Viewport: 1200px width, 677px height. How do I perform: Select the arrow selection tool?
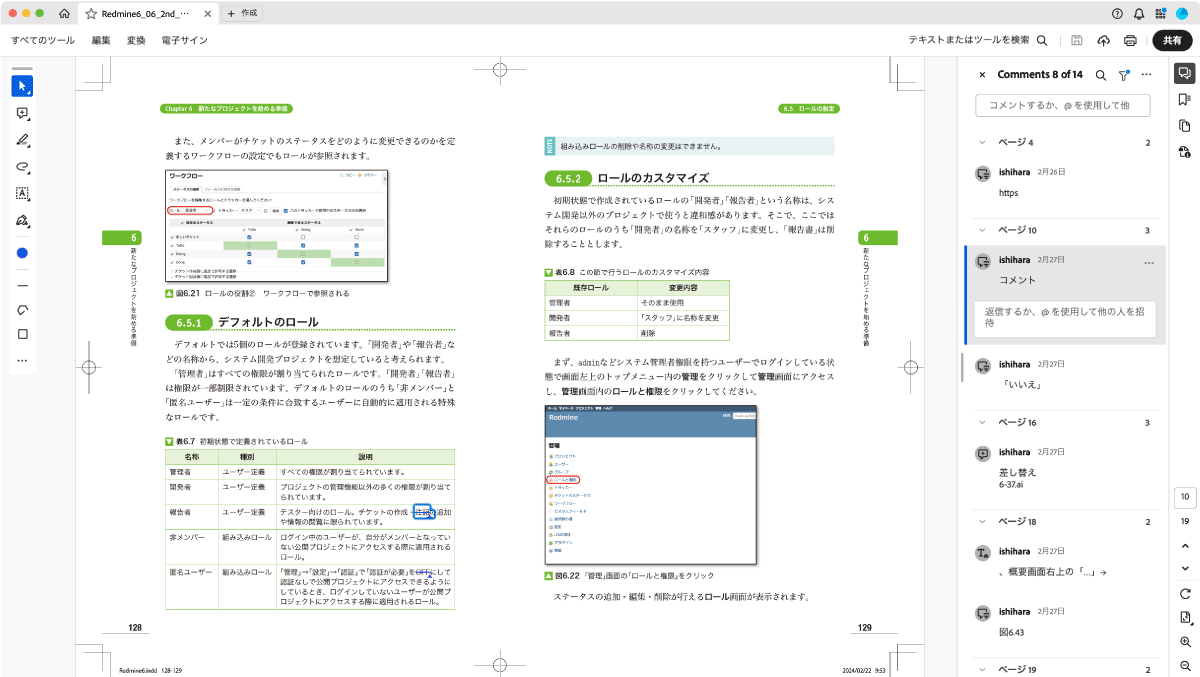(22, 86)
